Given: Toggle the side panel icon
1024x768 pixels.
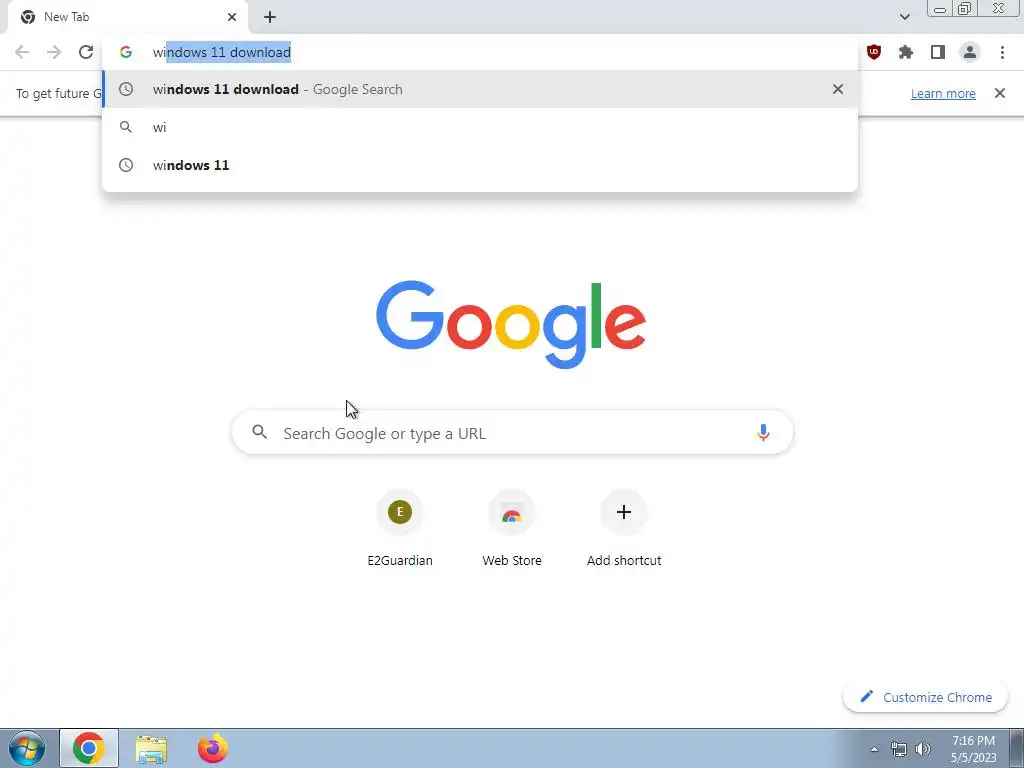Looking at the screenshot, I should [x=938, y=52].
